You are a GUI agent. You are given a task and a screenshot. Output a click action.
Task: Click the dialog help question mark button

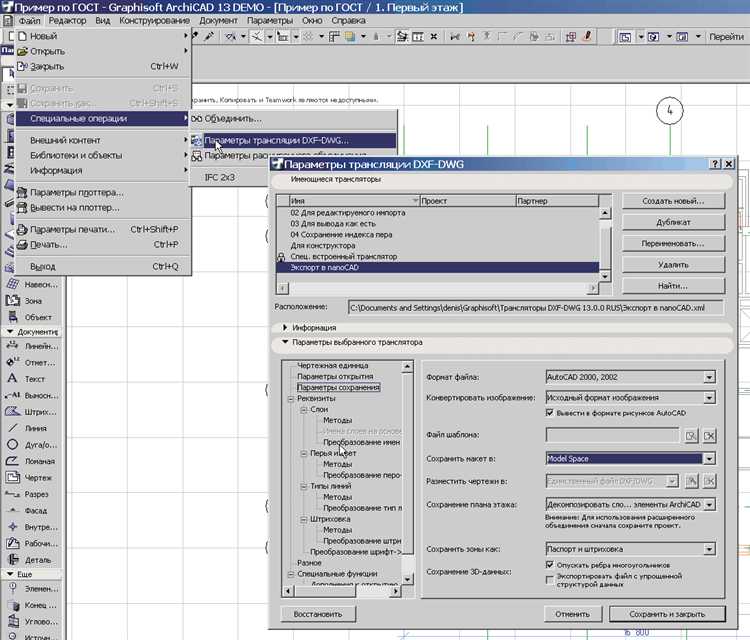click(x=715, y=164)
